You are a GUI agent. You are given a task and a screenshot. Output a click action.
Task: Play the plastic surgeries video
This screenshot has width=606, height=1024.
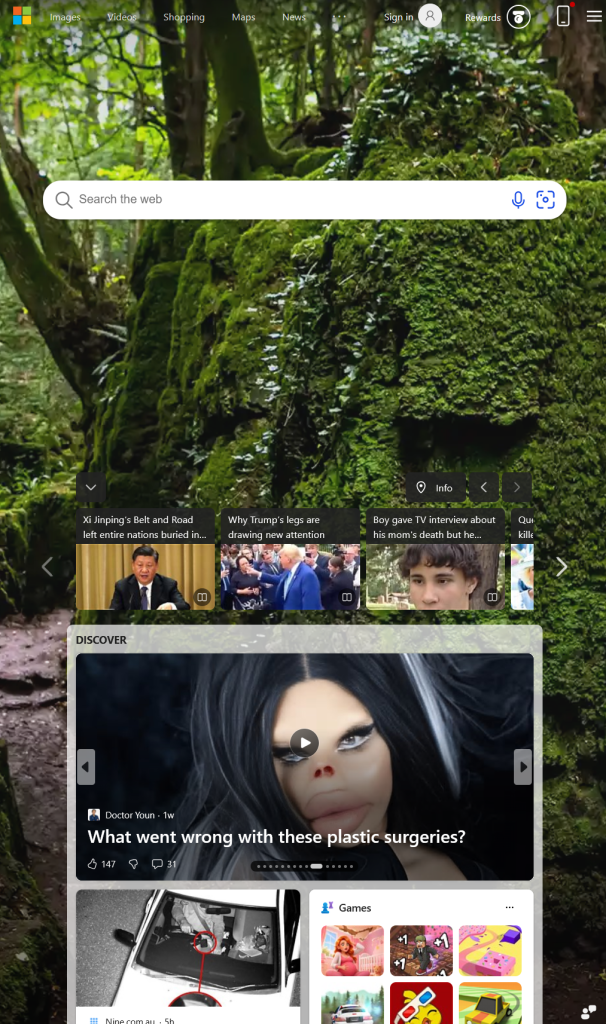point(304,743)
